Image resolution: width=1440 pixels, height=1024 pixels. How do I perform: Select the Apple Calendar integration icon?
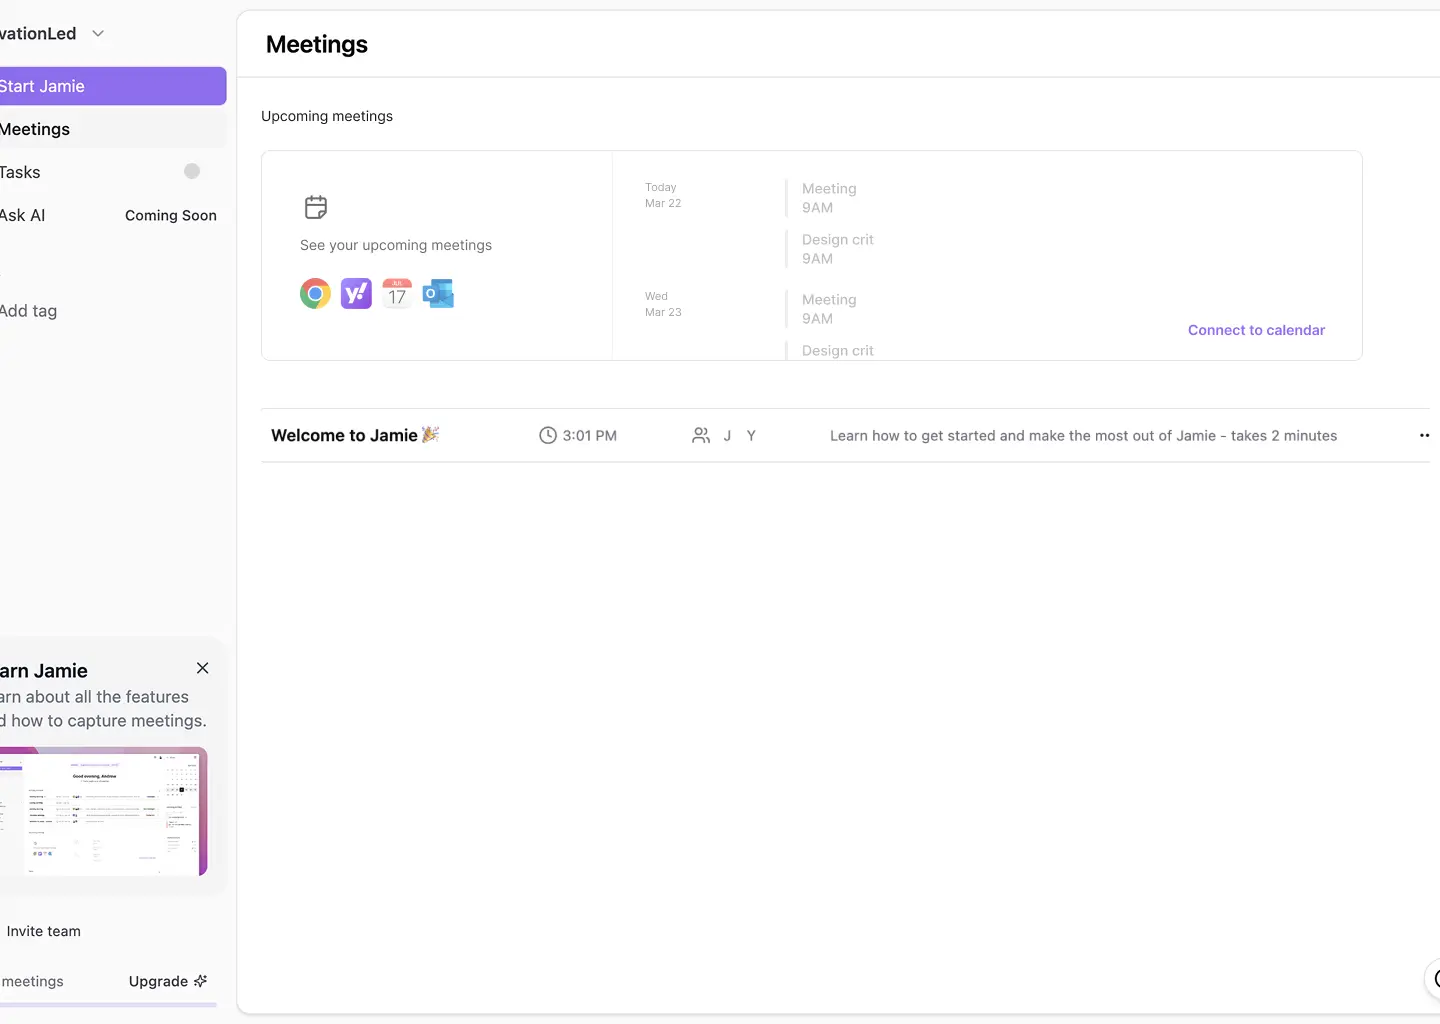point(397,293)
